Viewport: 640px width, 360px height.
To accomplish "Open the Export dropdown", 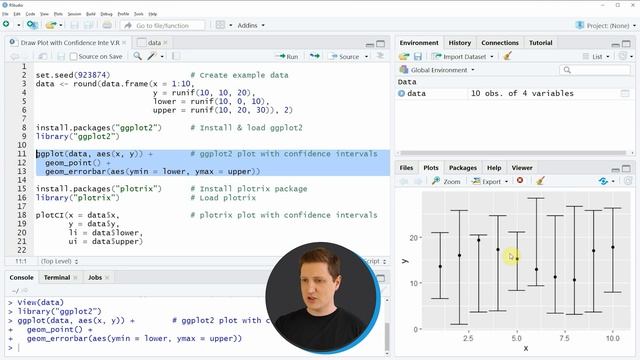I will [489, 181].
